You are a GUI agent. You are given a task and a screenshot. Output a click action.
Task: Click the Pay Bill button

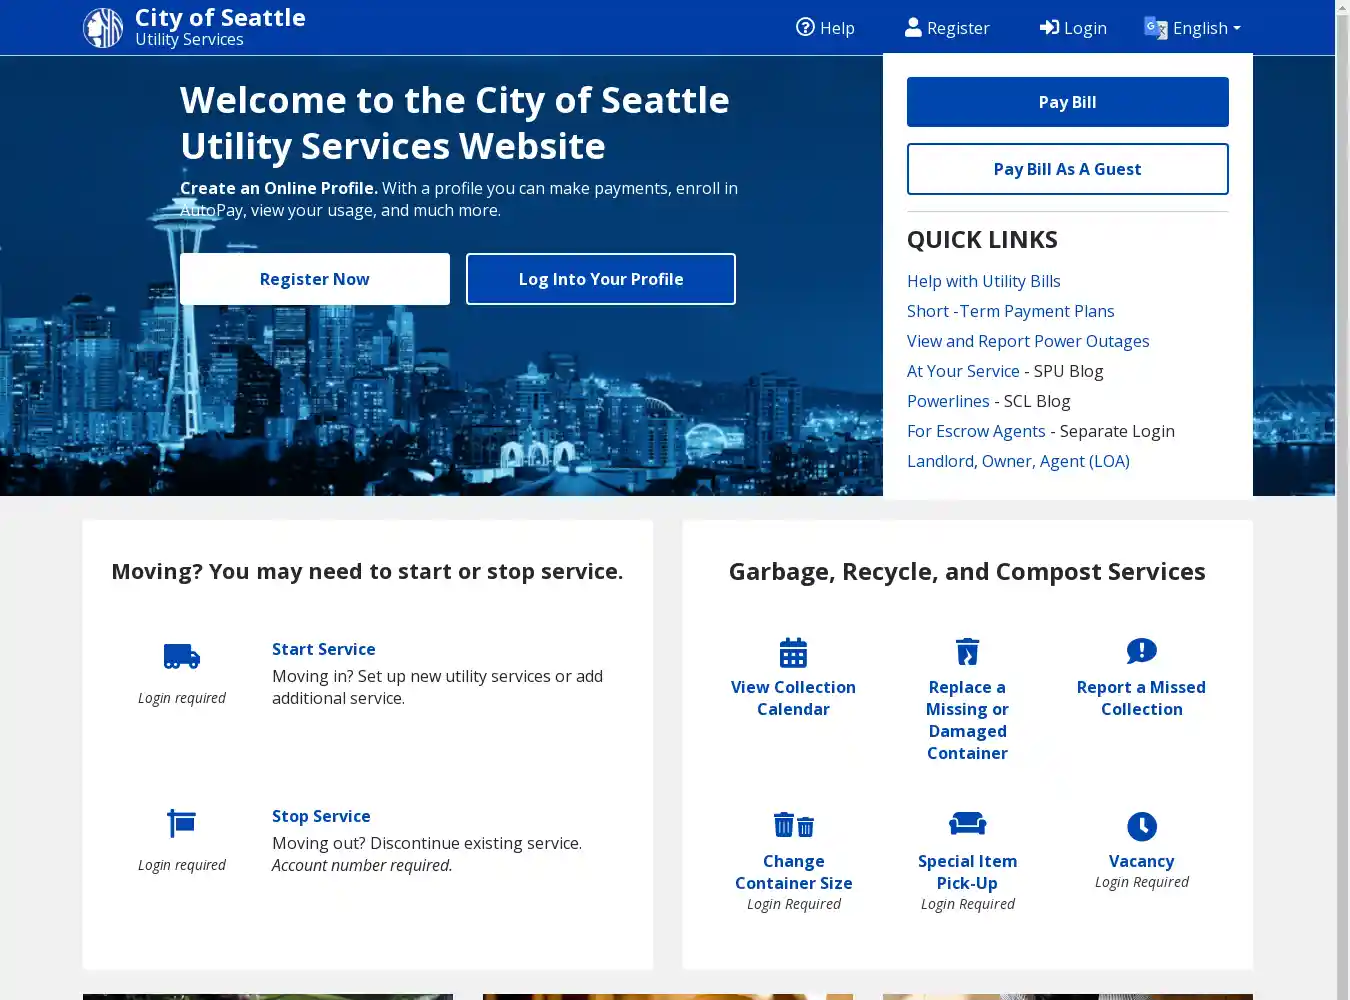click(1067, 102)
